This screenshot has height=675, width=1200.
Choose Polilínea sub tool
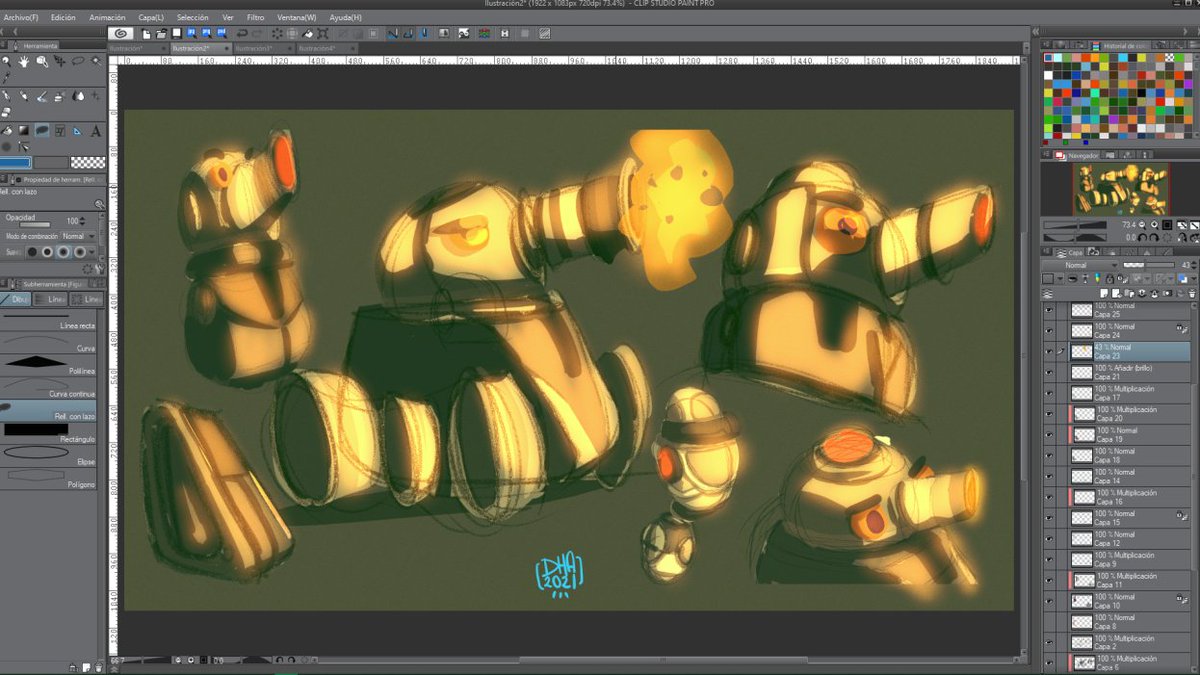pyautogui.click(x=49, y=365)
